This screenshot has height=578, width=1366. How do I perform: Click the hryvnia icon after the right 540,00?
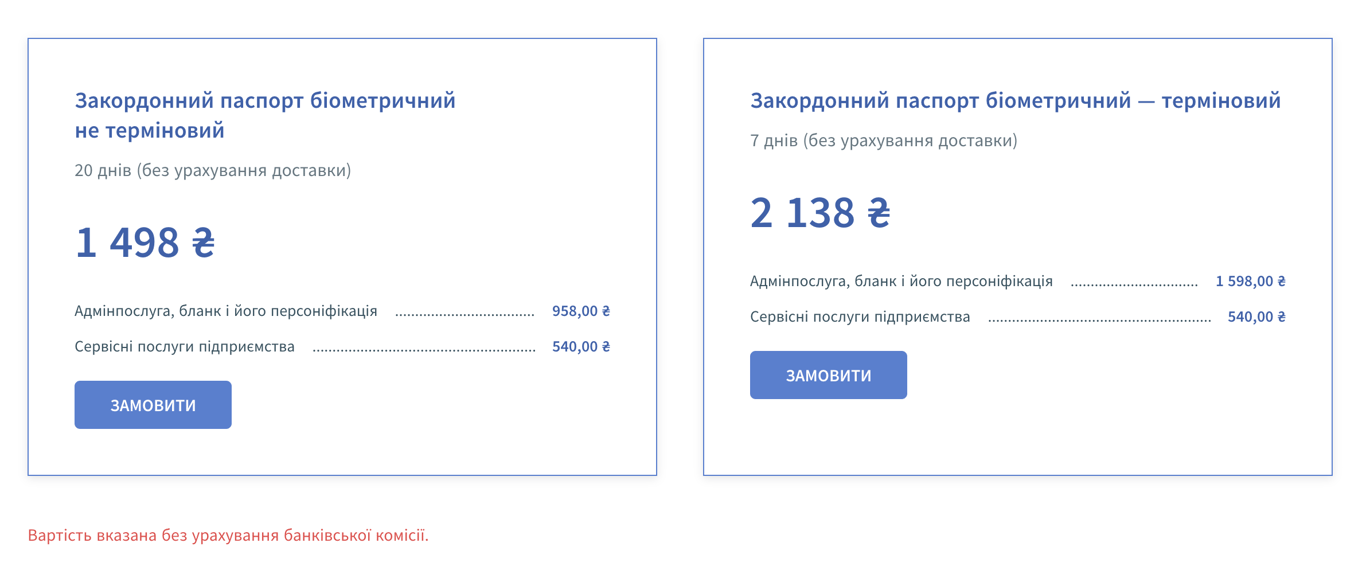click(1283, 317)
